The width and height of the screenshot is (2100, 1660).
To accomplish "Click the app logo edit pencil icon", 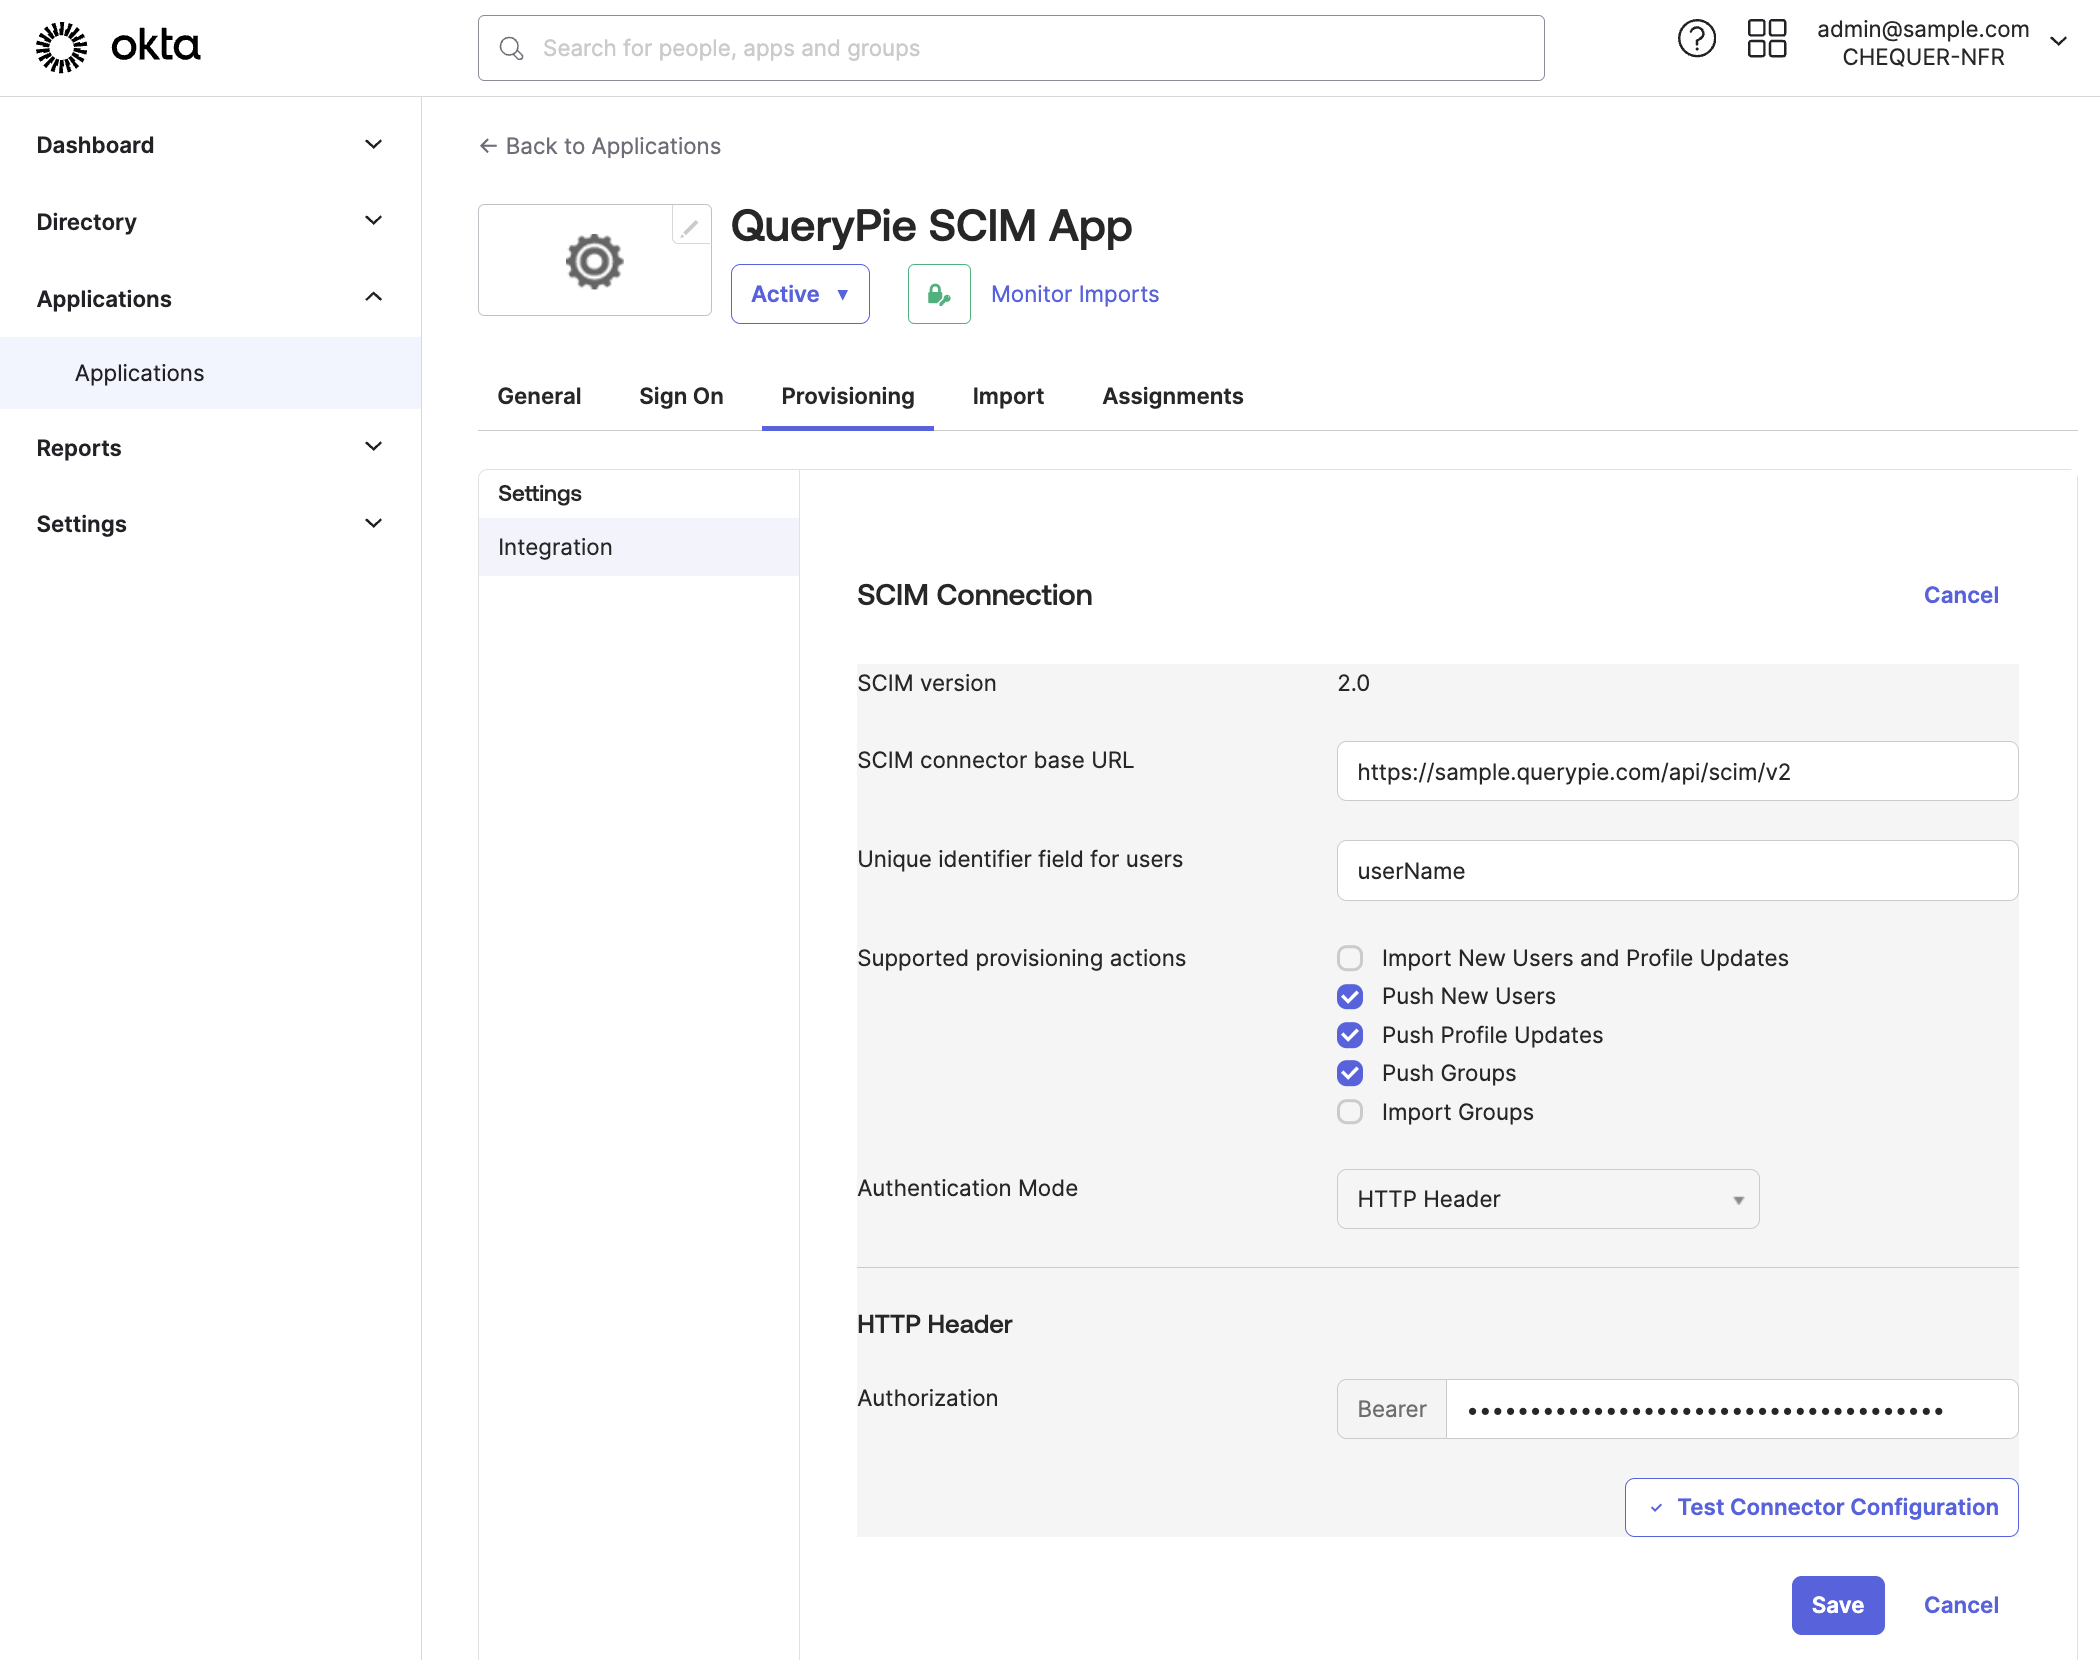I will tap(690, 227).
